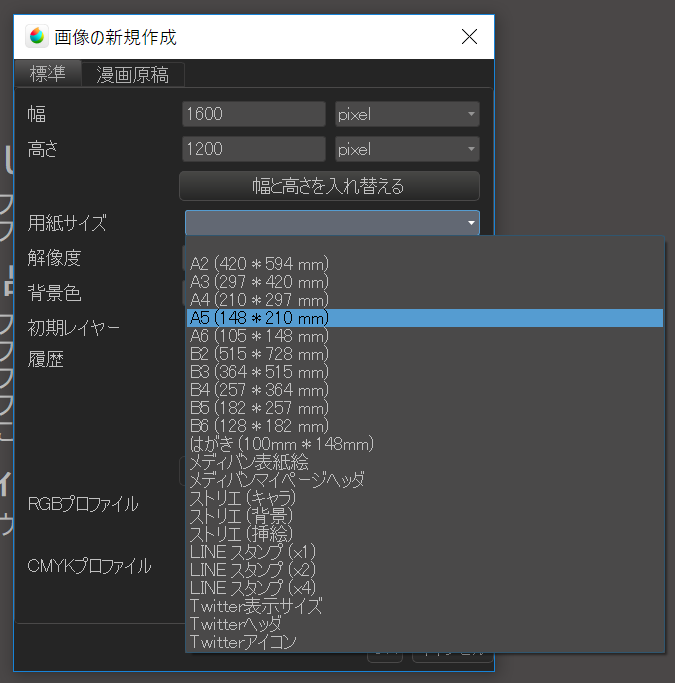Image resolution: width=675 pixels, height=683 pixels.
Task: Pick B6 (128 * 182 mm) option
Action: (x=425, y=426)
